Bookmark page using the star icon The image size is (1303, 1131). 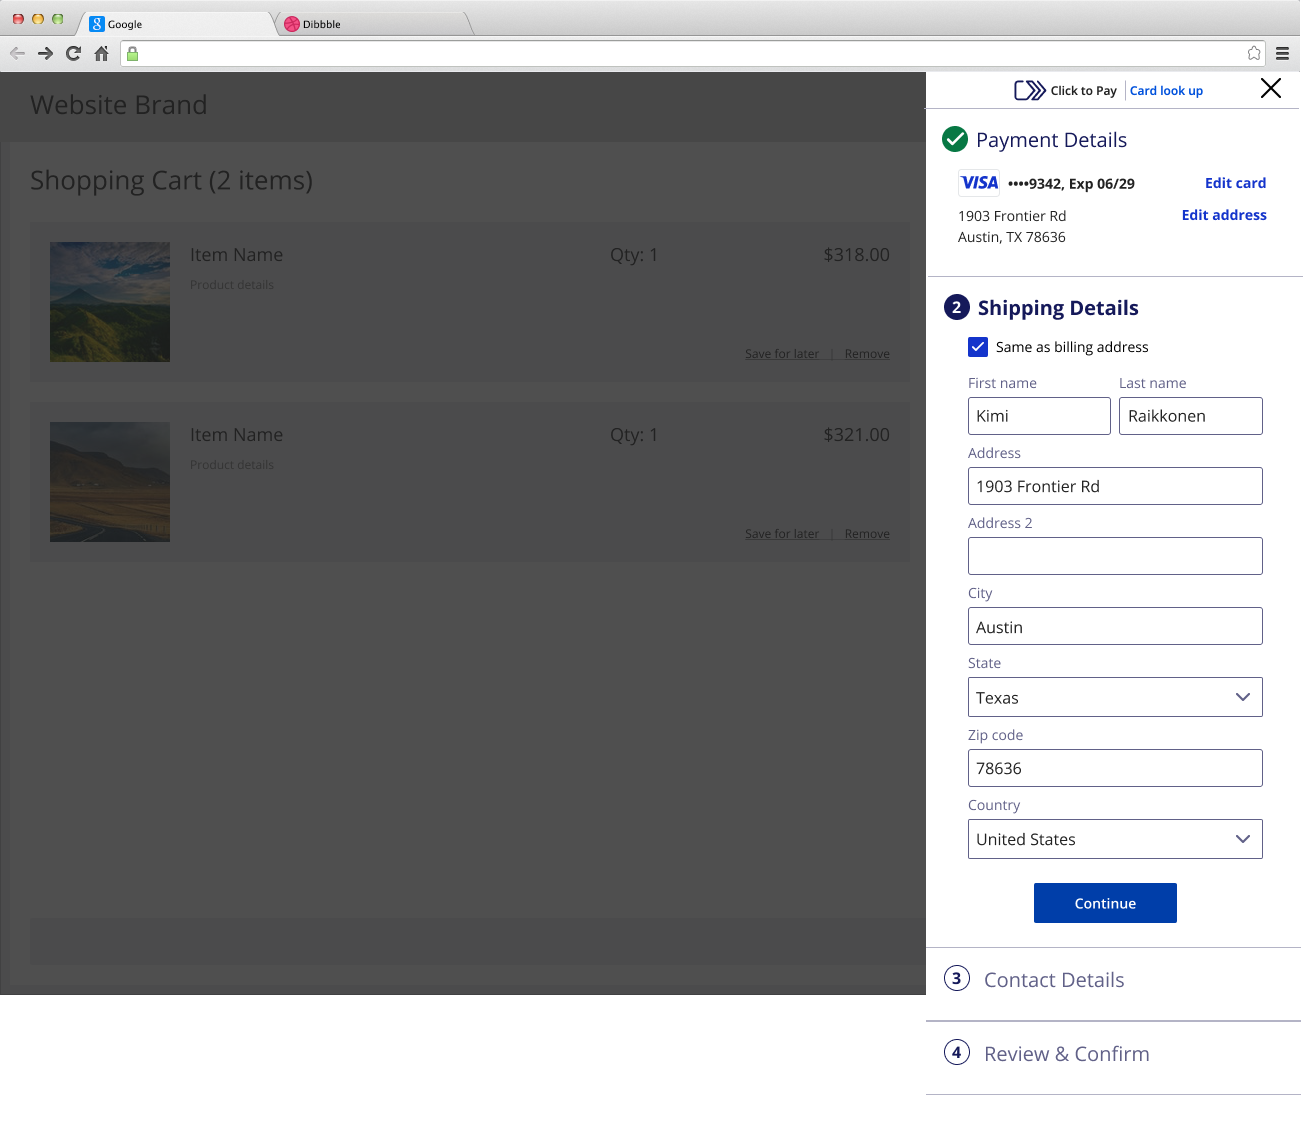1254,54
